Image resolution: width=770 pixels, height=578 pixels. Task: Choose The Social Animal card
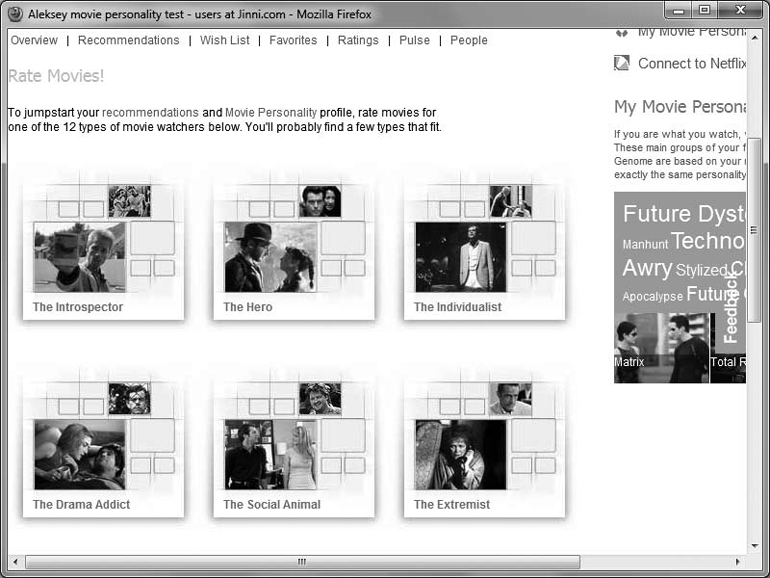[x=293, y=449]
